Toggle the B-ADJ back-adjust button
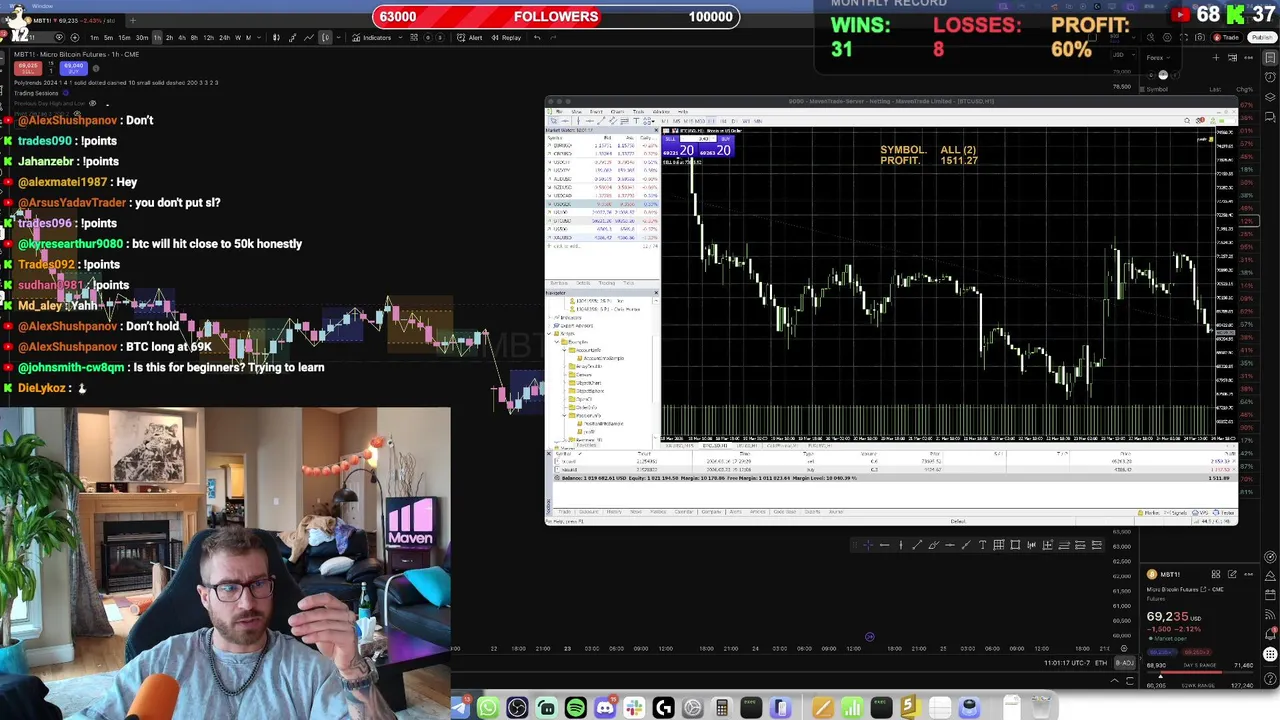This screenshot has height=720, width=1280. (1125, 663)
